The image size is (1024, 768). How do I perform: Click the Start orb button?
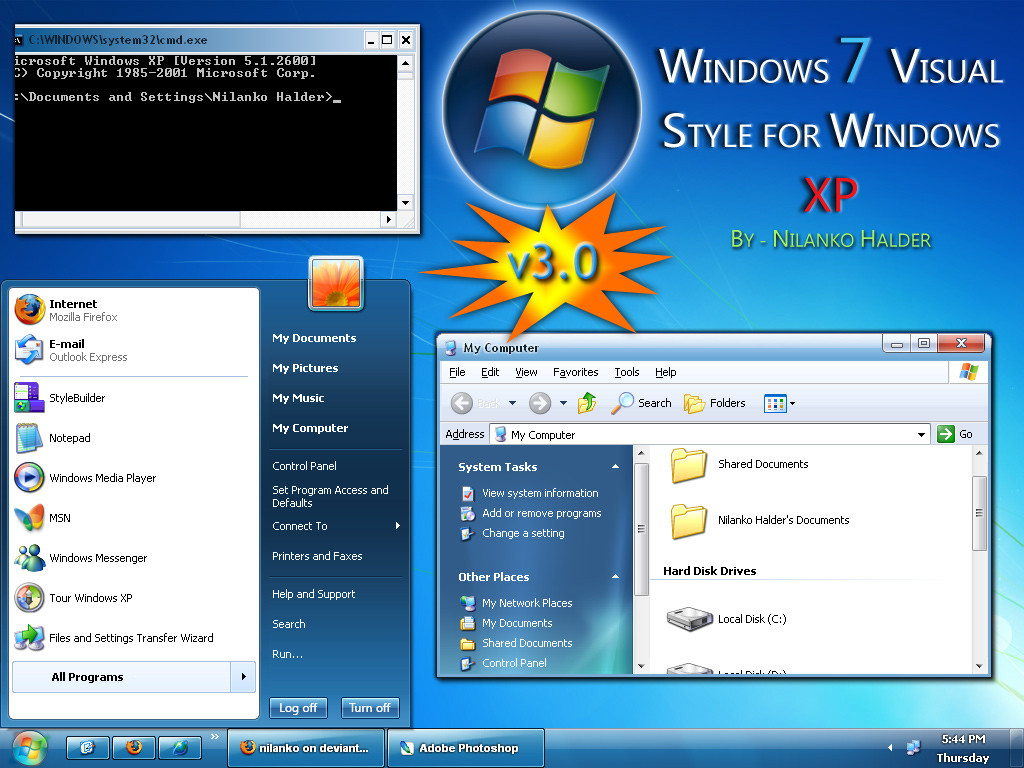click(x=29, y=748)
